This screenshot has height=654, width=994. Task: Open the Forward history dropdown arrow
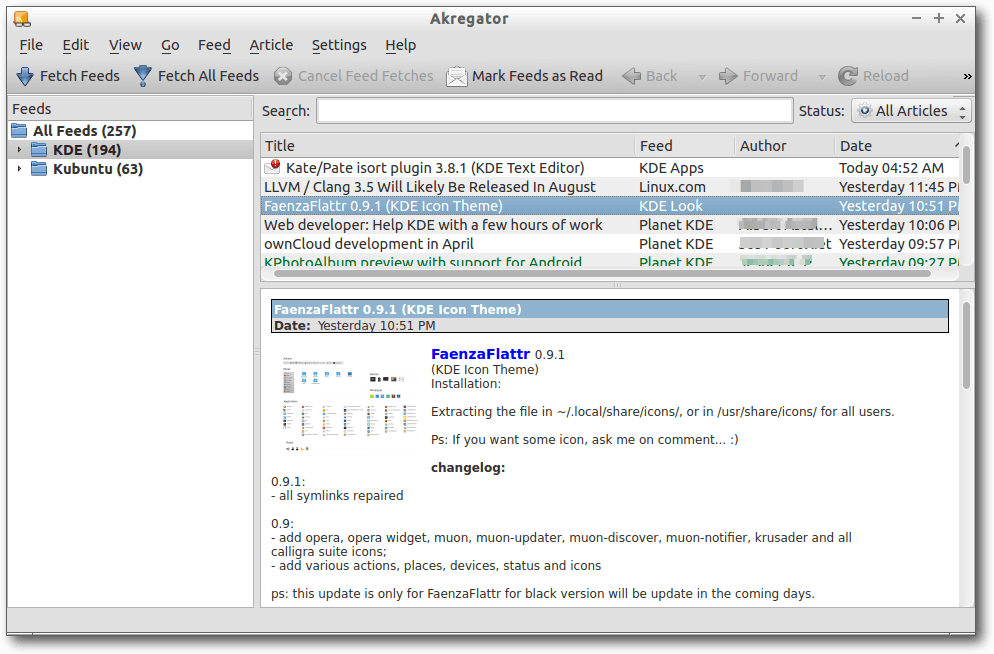click(822, 77)
